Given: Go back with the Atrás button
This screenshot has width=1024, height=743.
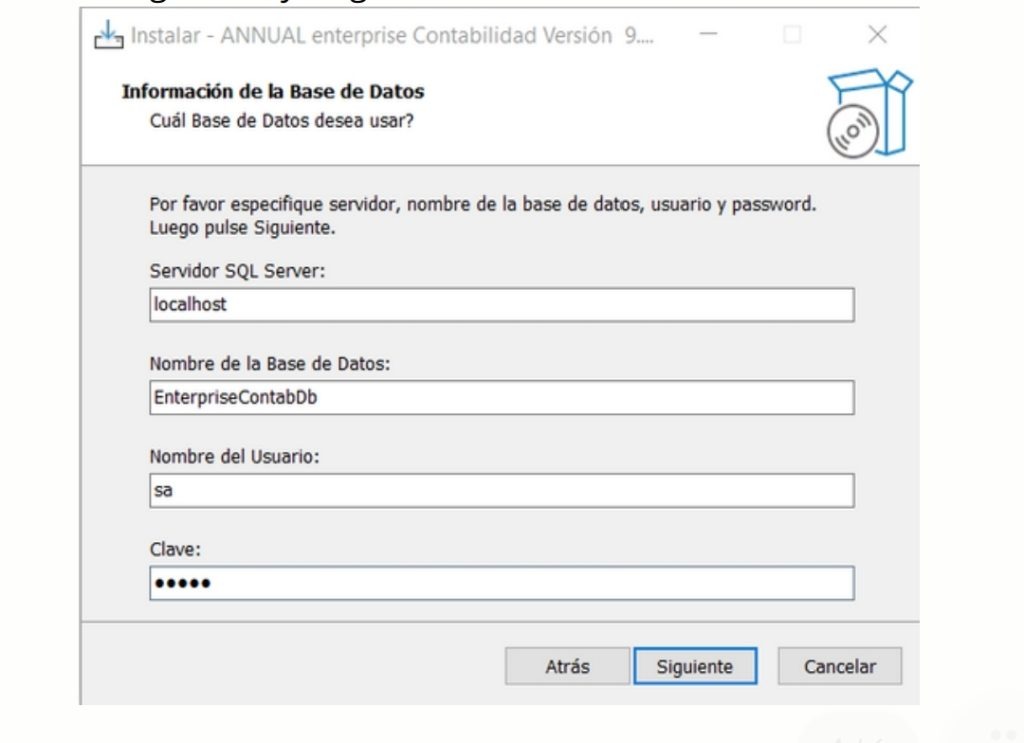Looking at the screenshot, I should point(567,666).
